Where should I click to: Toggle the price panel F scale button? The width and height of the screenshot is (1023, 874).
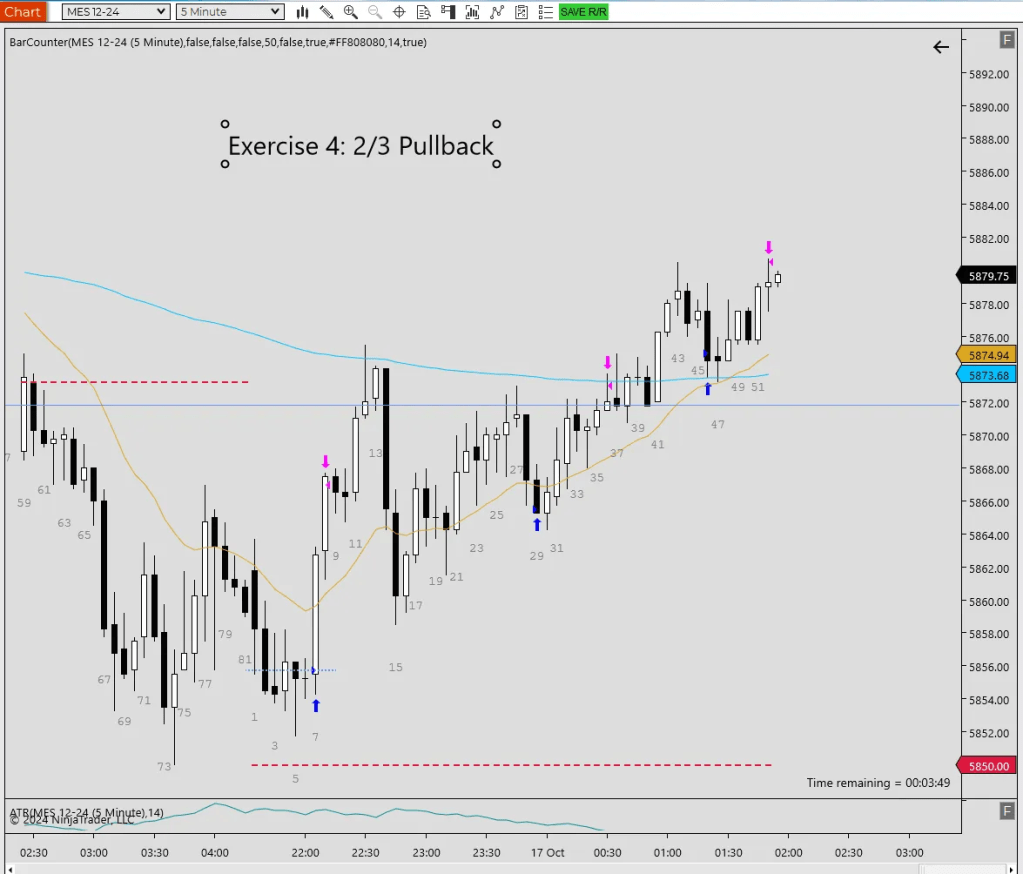click(1006, 40)
